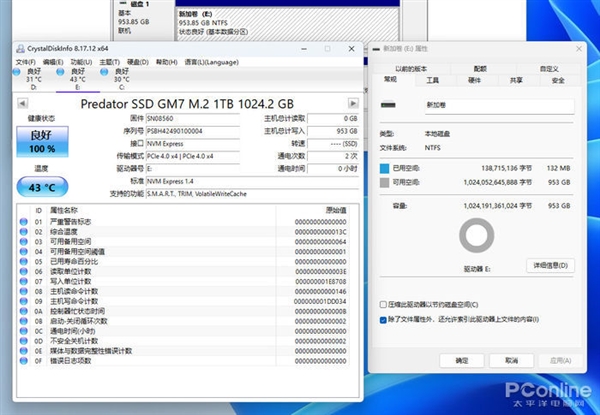Image resolution: width=600 pixels, height=415 pixels.
Task: Click the 应用(A) button
Action: coord(561,360)
